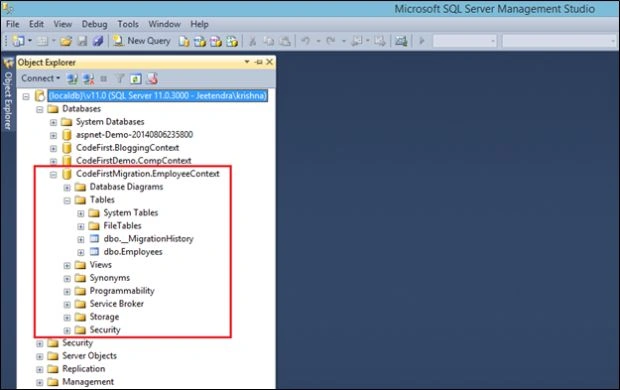
Task: Open the File menu
Action: (x=13, y=24)
